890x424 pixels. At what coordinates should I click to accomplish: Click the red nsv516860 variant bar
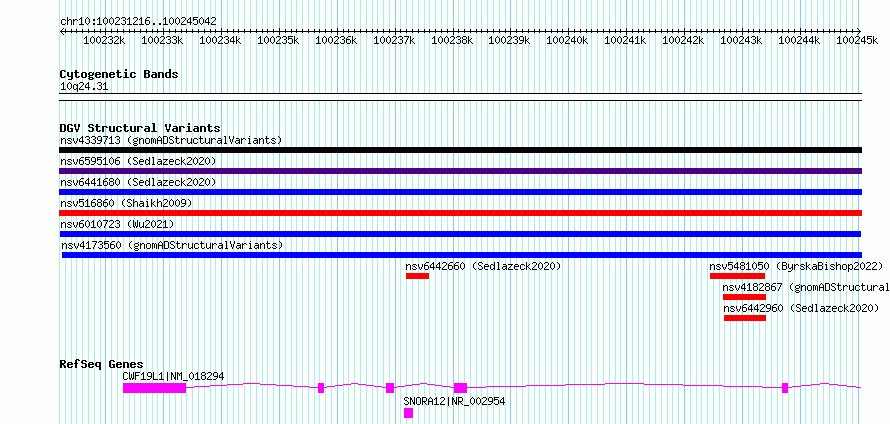[x=460, y=213]
